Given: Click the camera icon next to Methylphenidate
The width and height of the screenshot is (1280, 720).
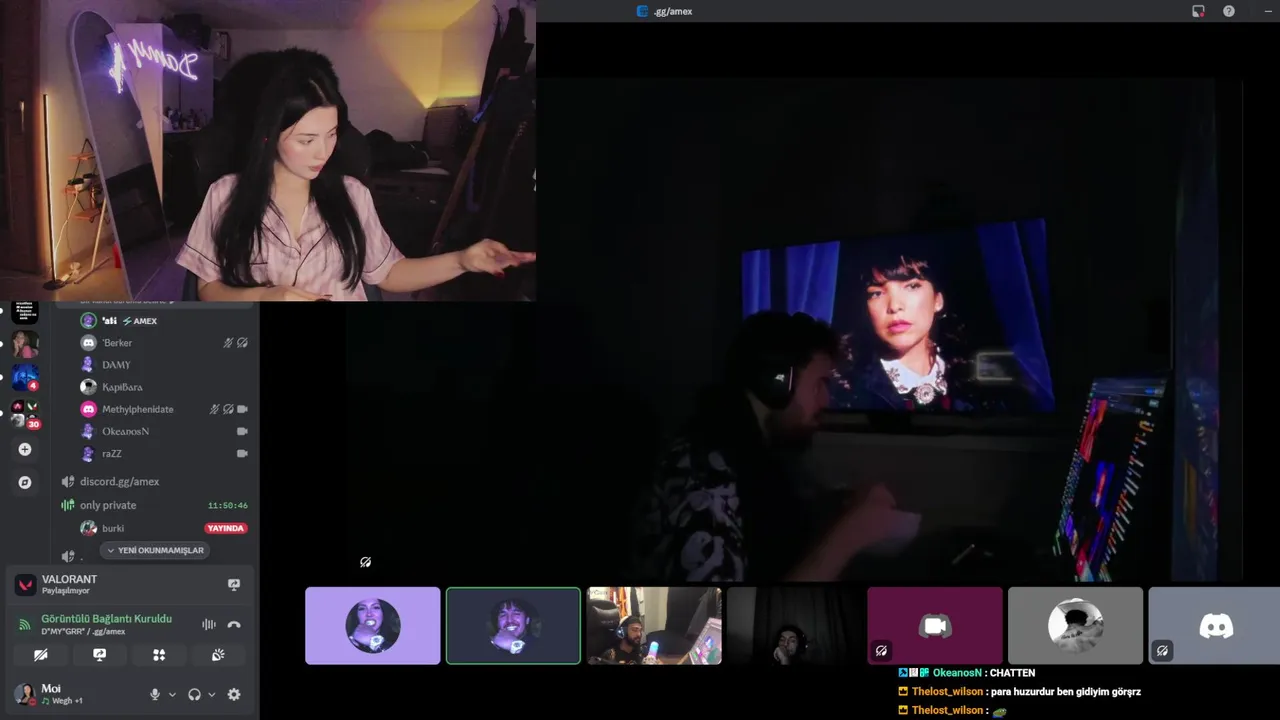Looking at the screenshot, I should pos(242,409).
